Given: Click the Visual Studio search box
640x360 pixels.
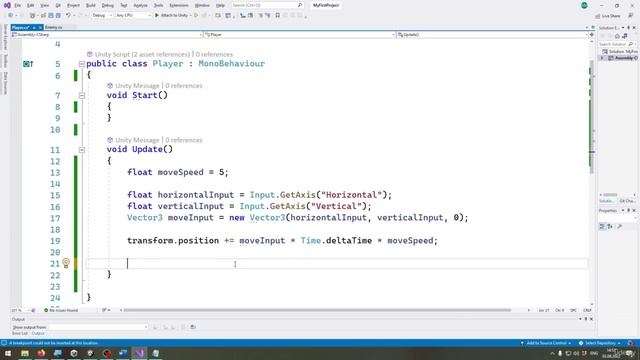Looking at the screenshot, I should (267, 5).
